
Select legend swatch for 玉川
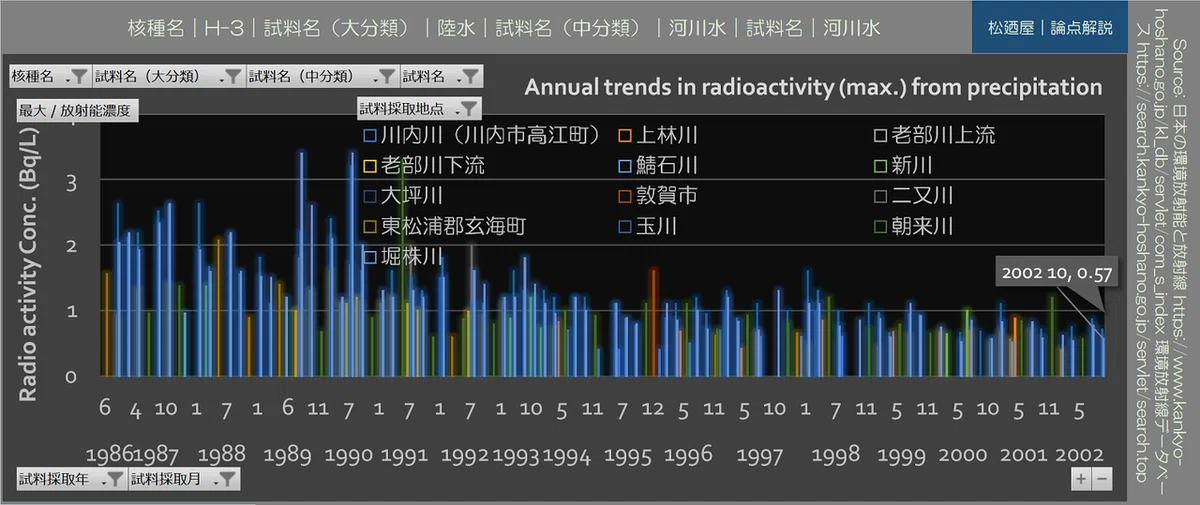coord(624,226)
